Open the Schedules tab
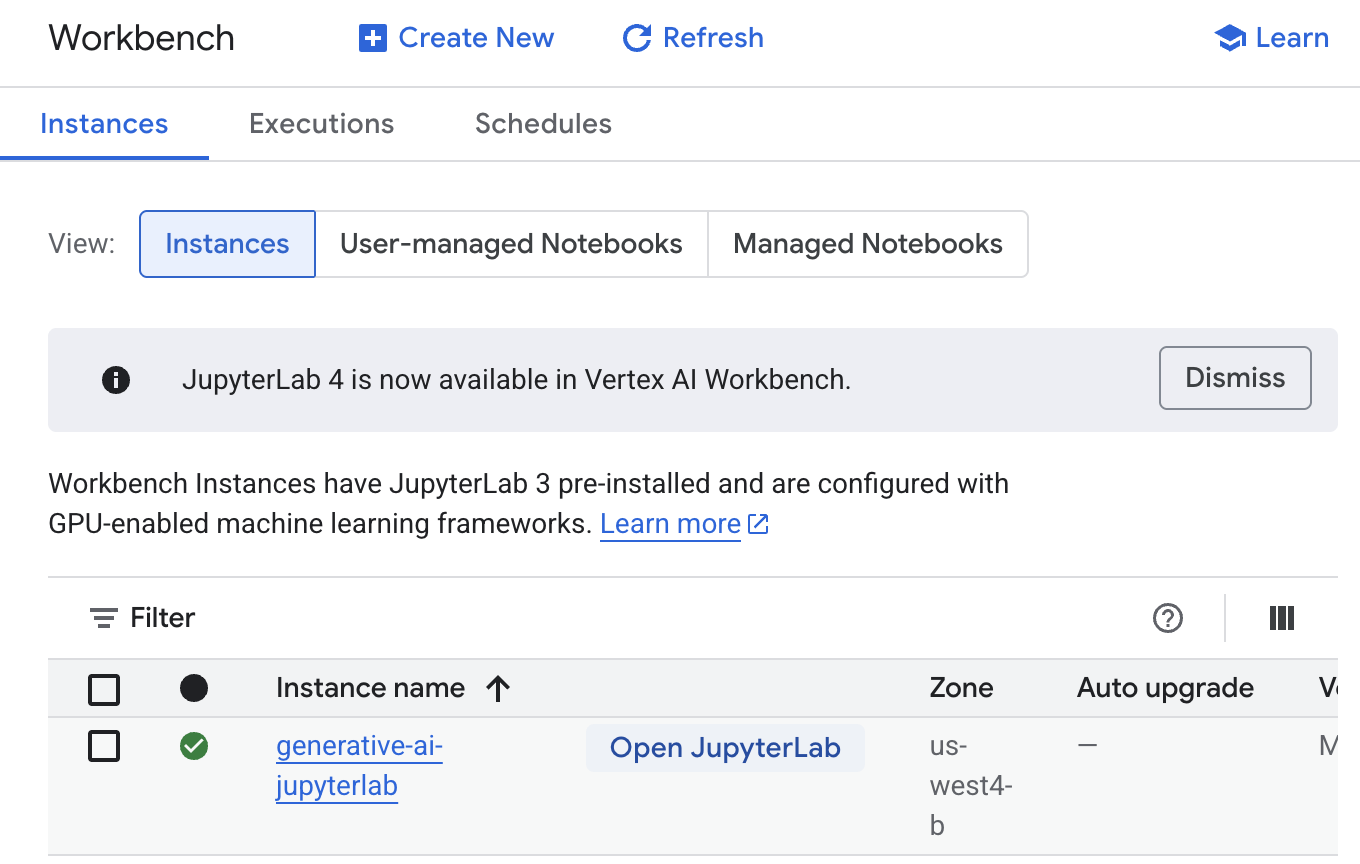Screen dimensions: 1360x864 pos(543,124)
